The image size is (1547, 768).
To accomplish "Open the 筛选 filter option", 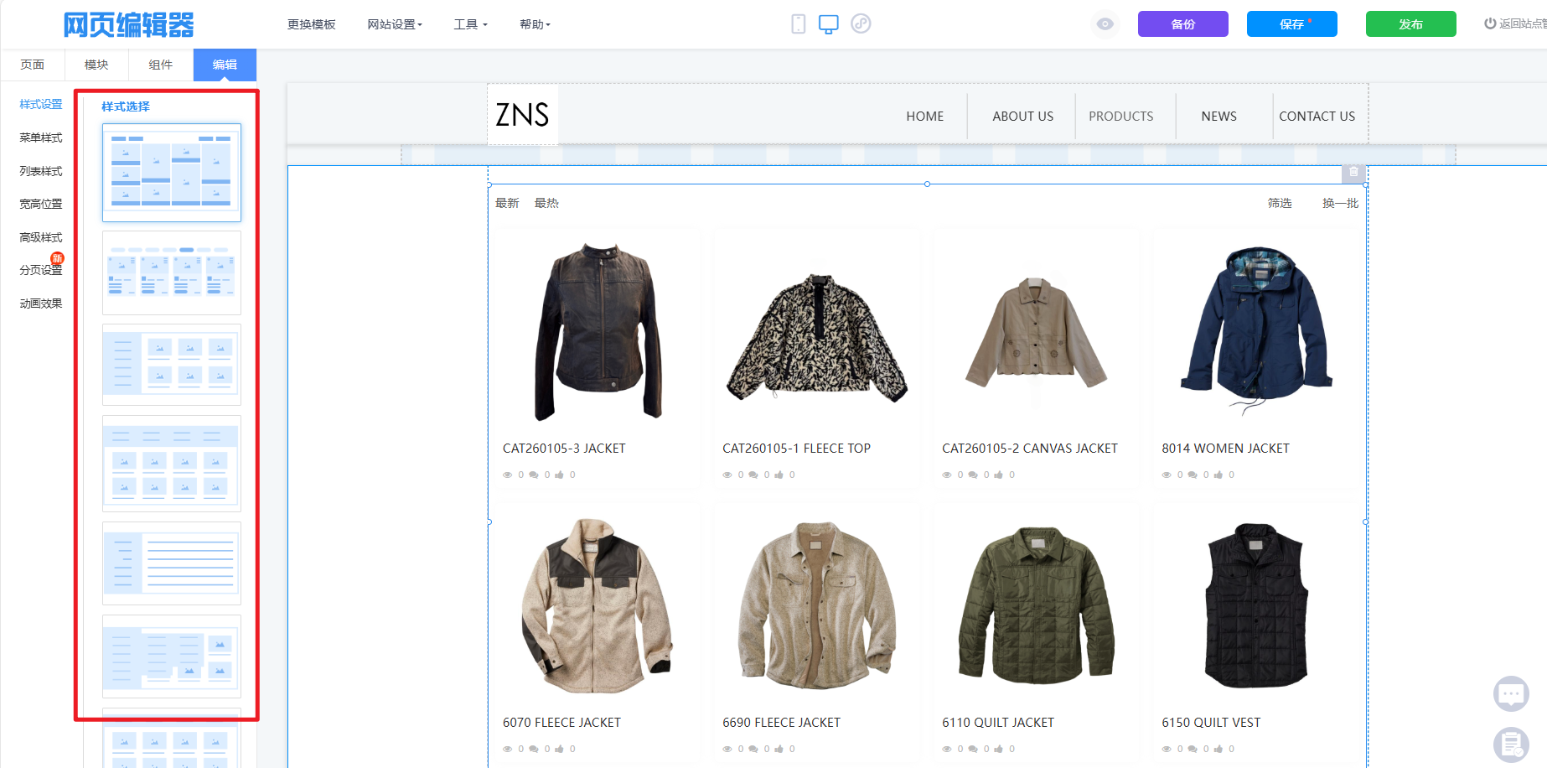I will click(1280, 203).
